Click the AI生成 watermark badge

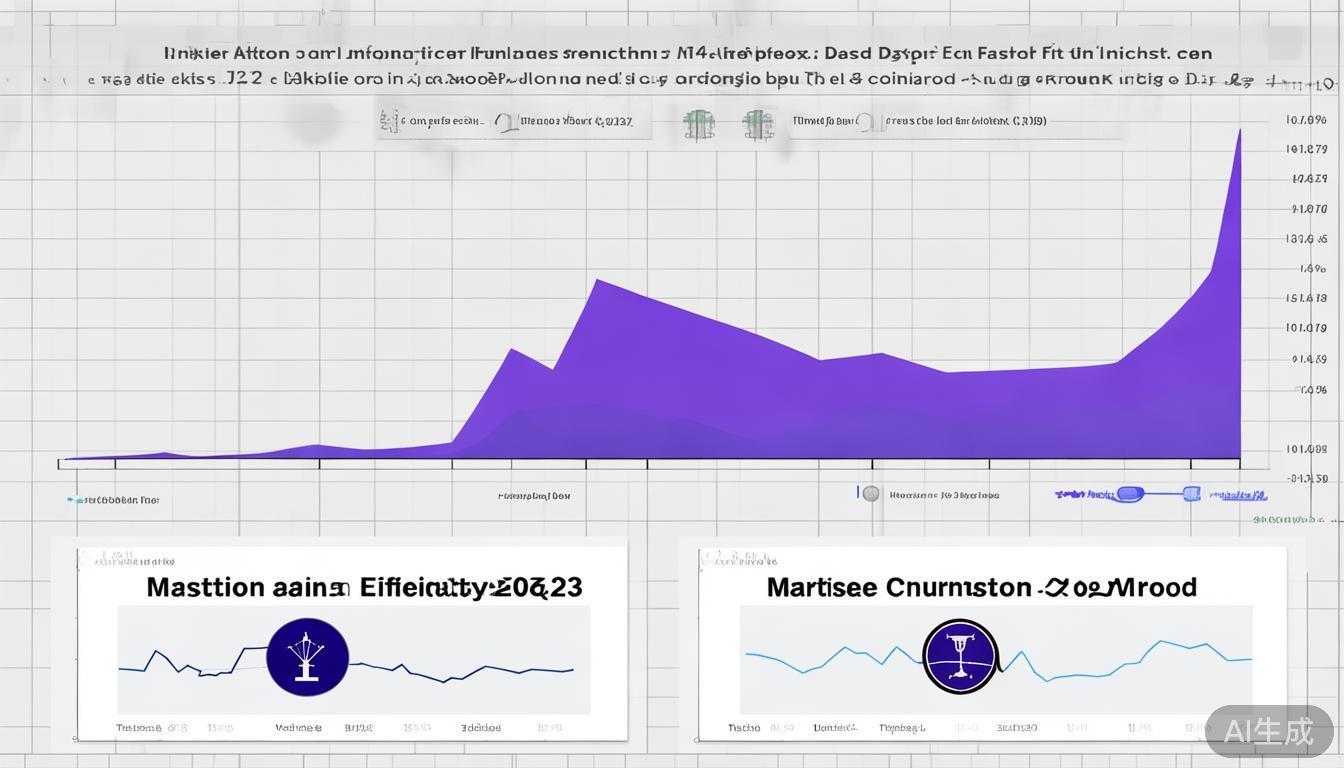point(1268,732)
